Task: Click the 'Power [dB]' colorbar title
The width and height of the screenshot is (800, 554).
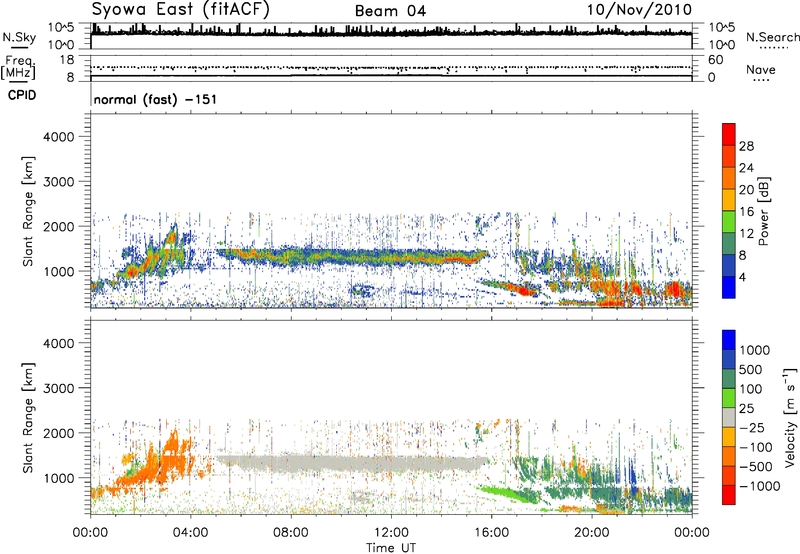Action: [x=763, y=211]
